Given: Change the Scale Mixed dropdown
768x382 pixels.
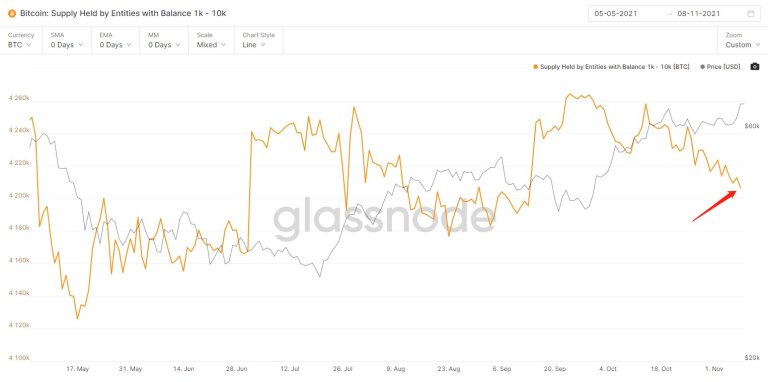Looking at the screenshot, I should [x=212, y=40].
